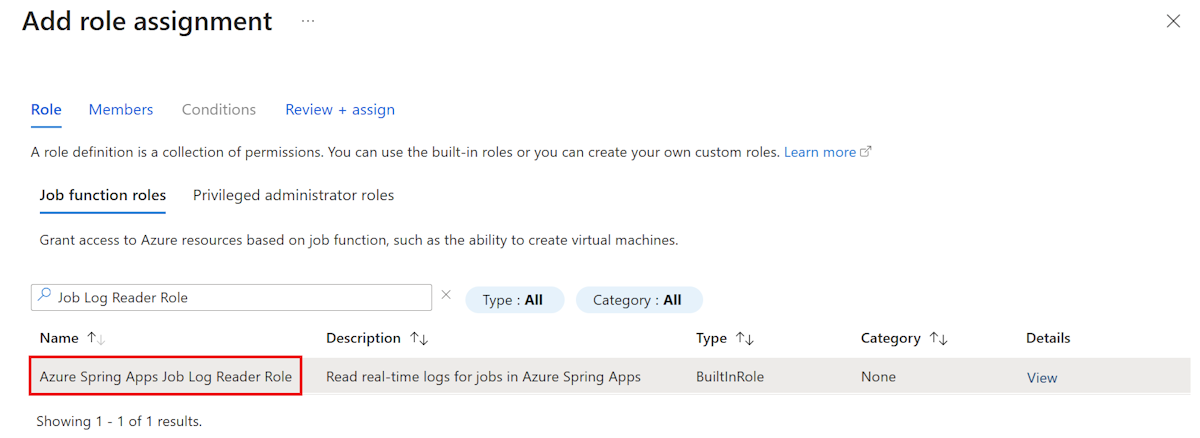The image size is (1200, 438).
Task: Sort roles by Description column arrows
Action: (x=419, y=338)
